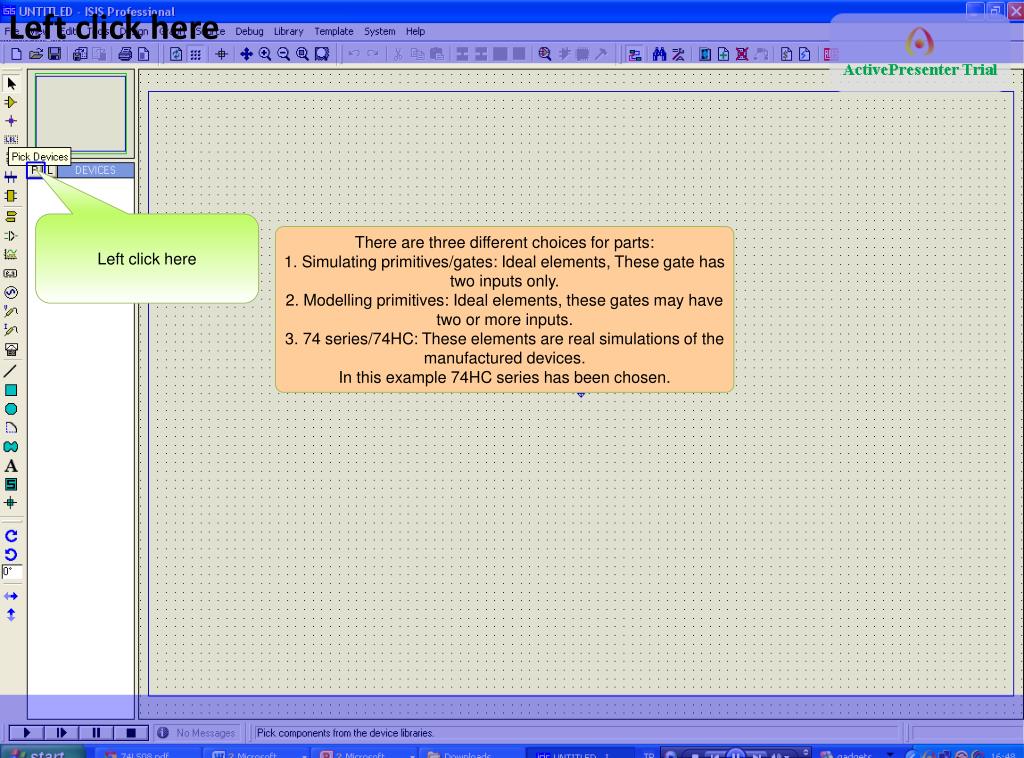
Task: Select the Tape recorder mode tool
Action: [x=11, y=274]
